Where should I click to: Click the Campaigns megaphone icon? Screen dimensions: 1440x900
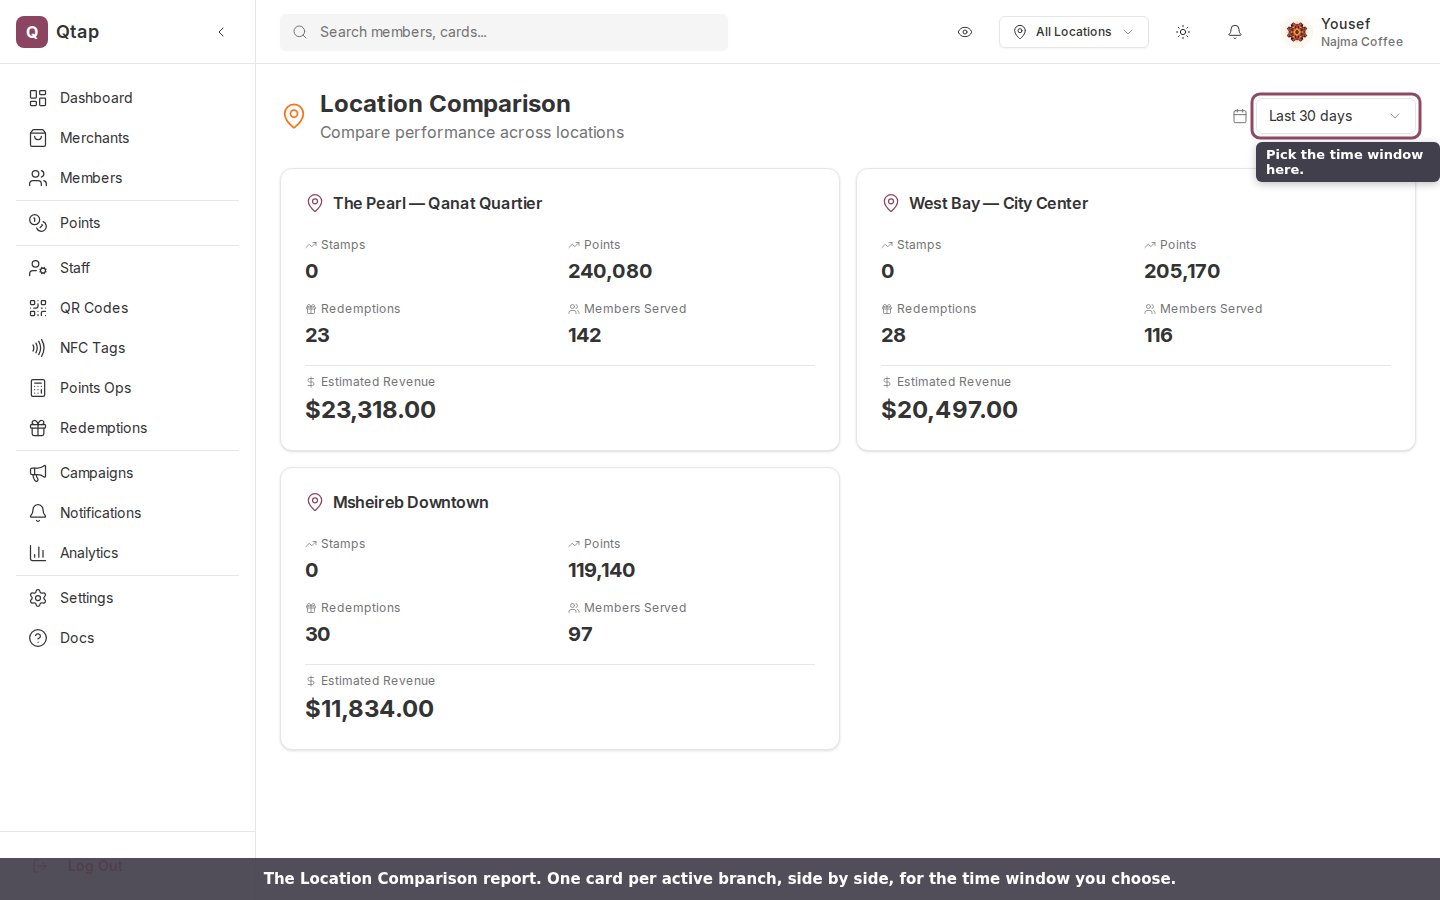tap(38, 473)
